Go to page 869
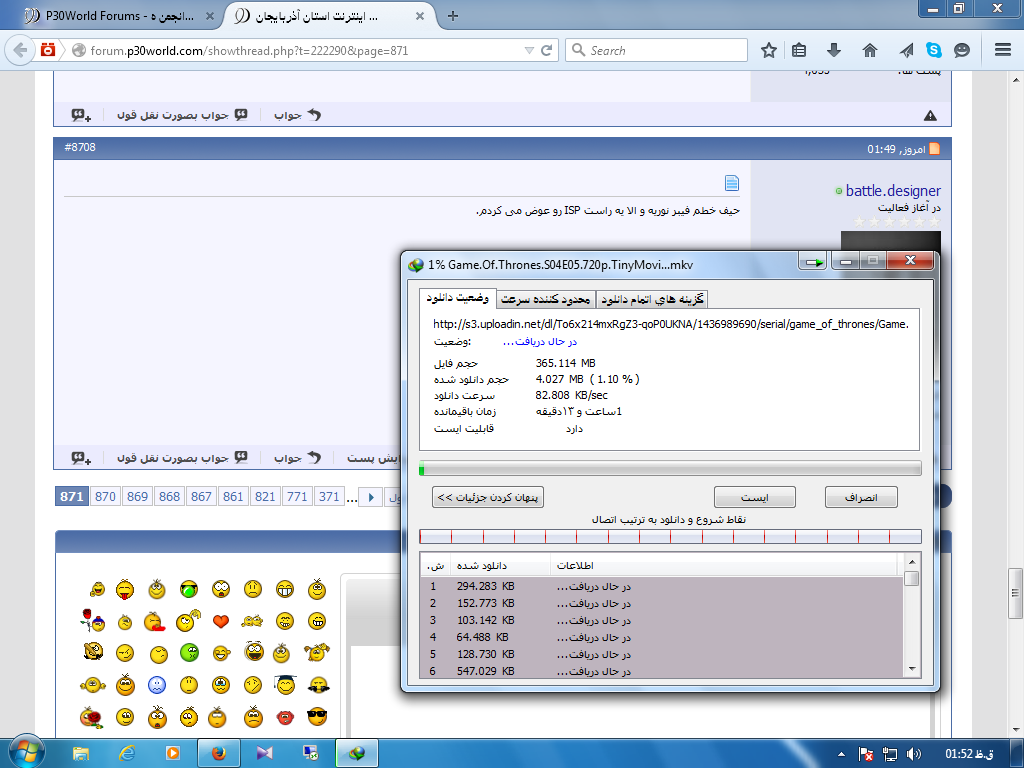Image resolution: width=1024 pixels, height=768 pixels. tap(137, 497)
